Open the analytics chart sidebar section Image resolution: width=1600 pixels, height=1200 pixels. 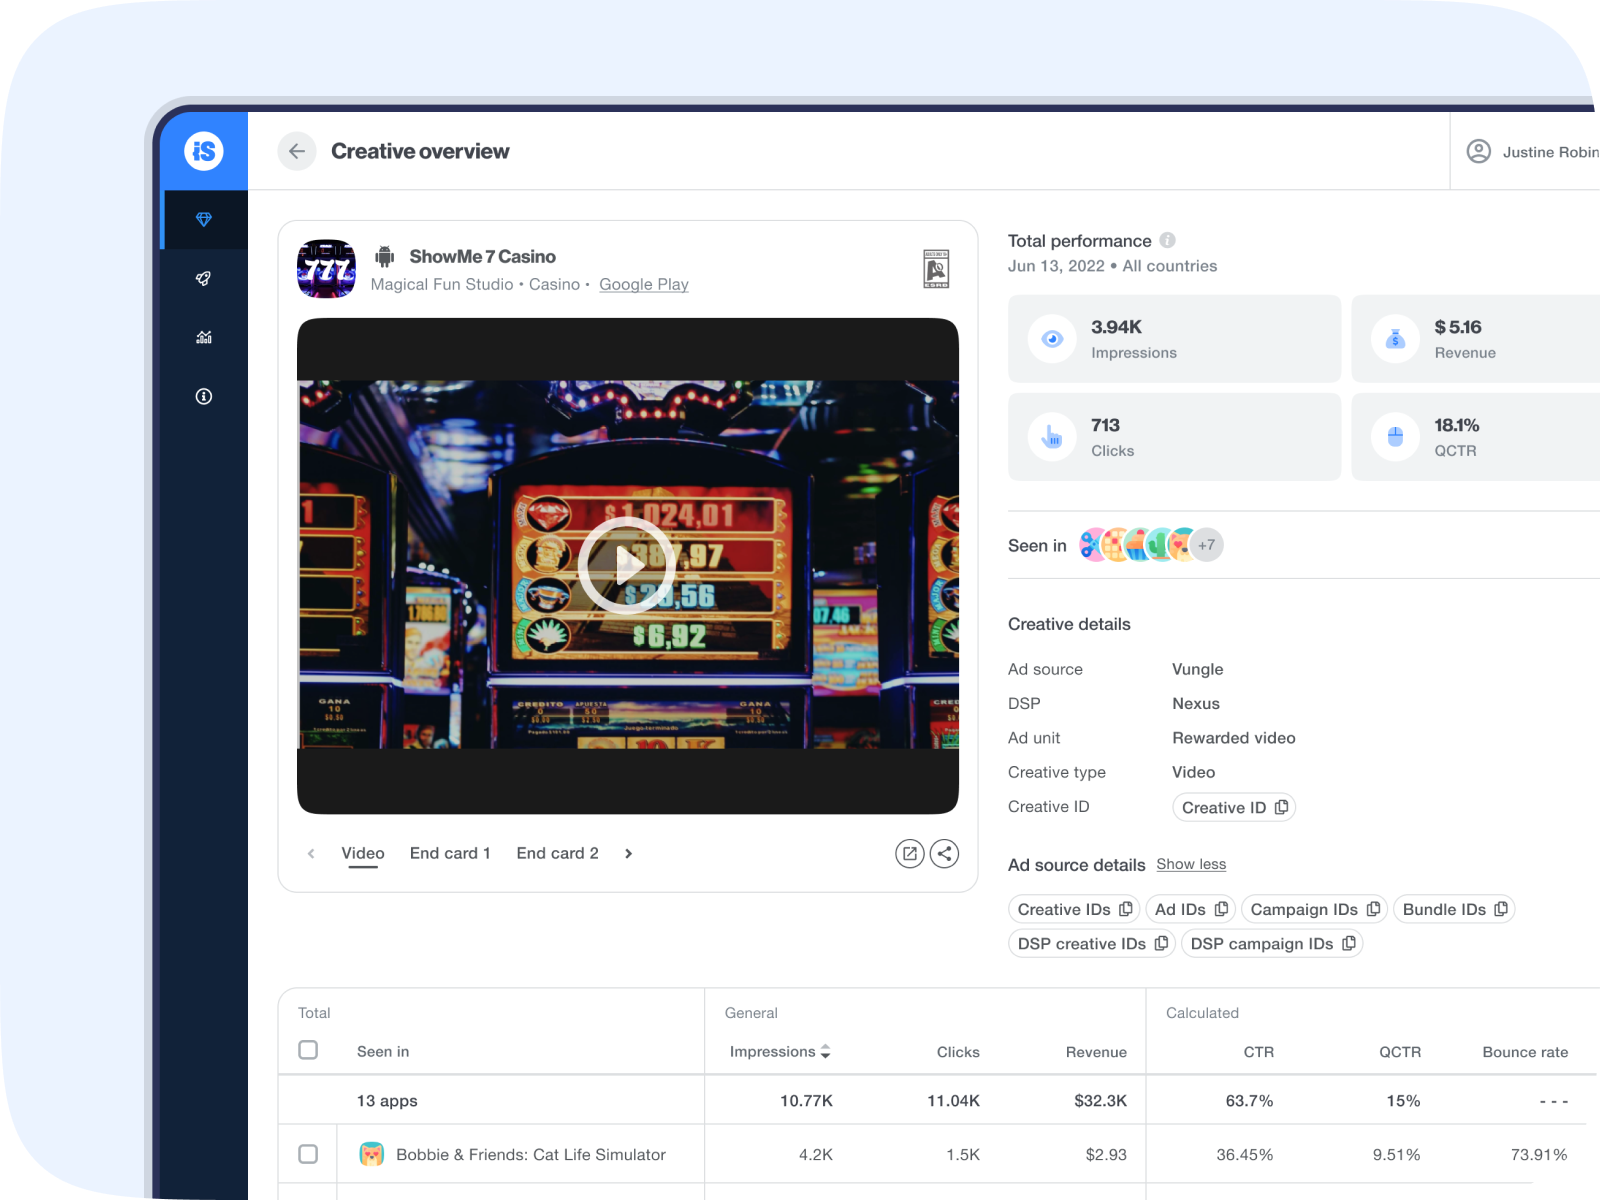(204, 338)
